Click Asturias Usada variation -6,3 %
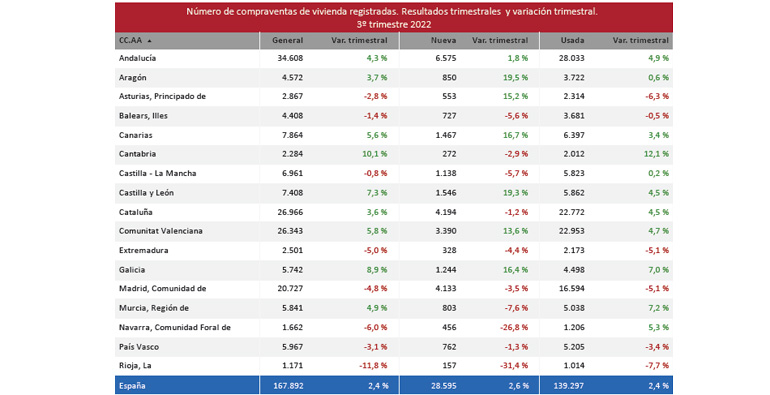Viewport: 770px width, 395px height. coord(657,96)
